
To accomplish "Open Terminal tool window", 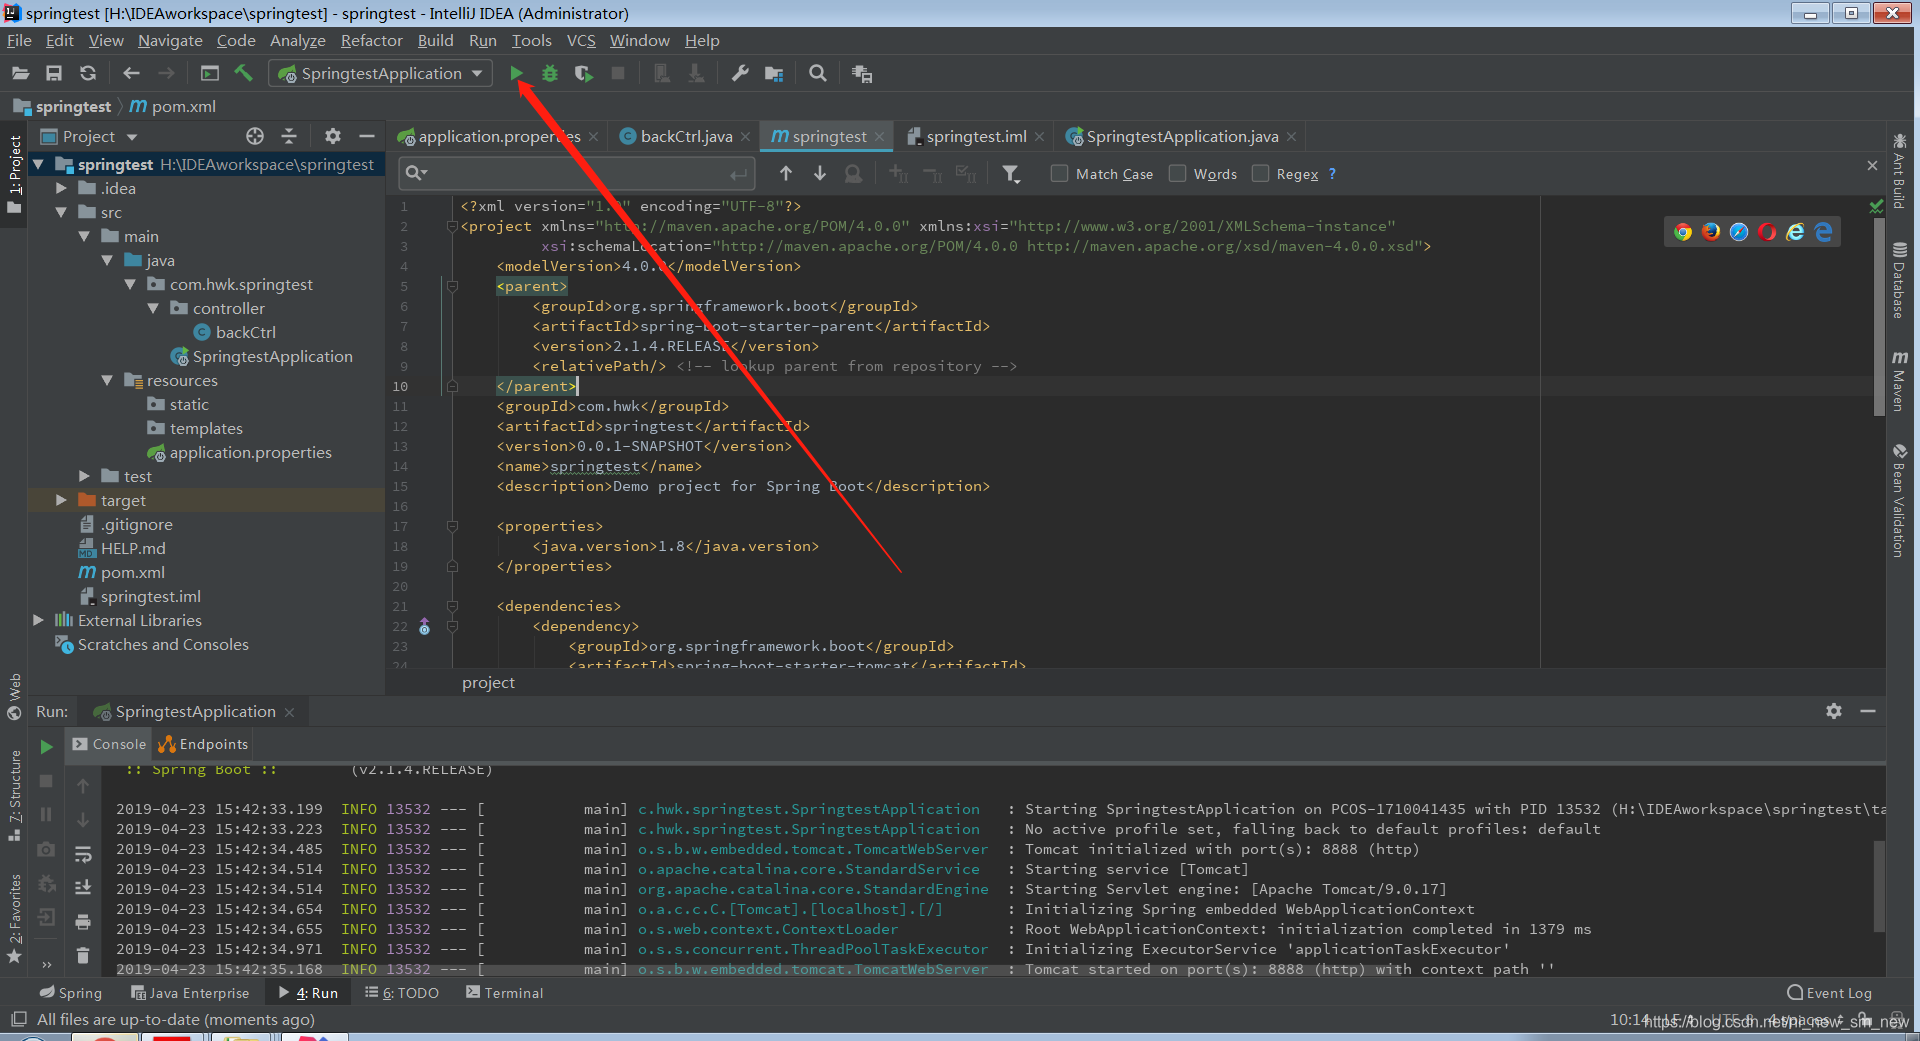I will pyautogui.click(x=504, y=992).
